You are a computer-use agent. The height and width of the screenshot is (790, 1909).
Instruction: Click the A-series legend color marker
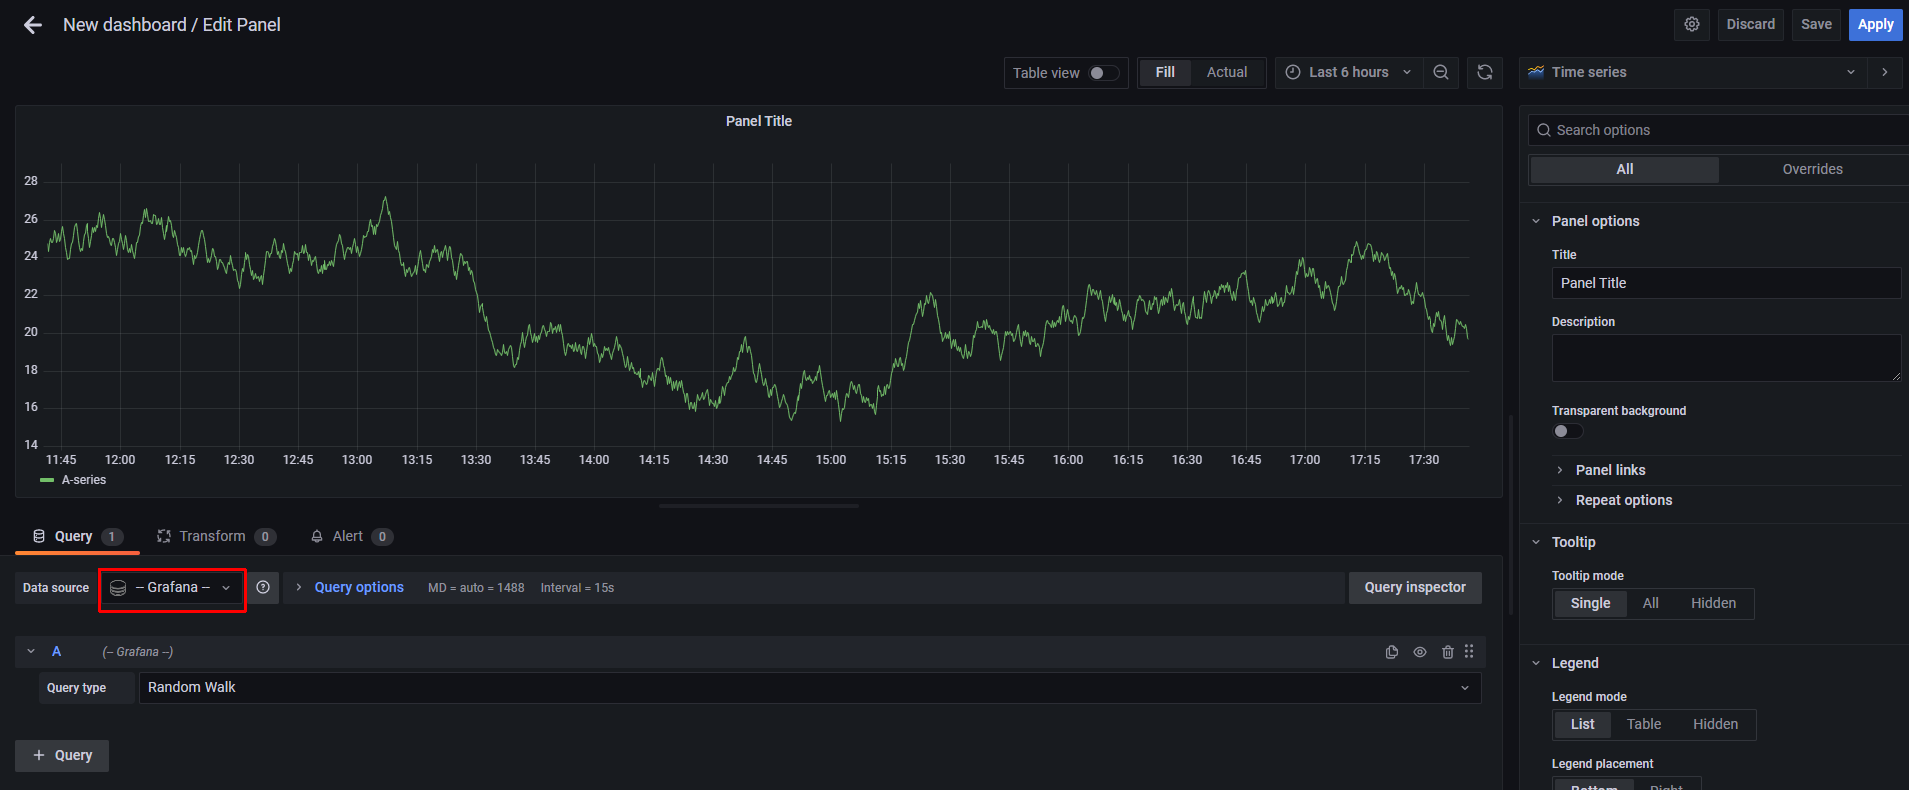tap(47, 481)
